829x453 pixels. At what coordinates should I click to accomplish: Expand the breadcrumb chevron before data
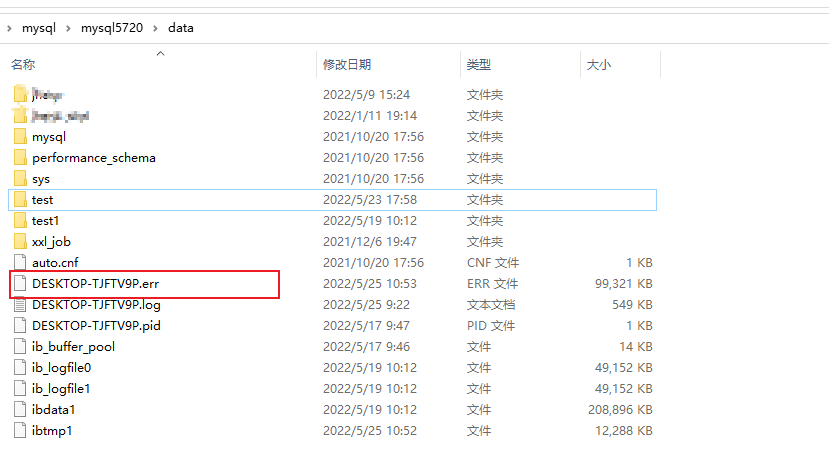tap(157, 28)
